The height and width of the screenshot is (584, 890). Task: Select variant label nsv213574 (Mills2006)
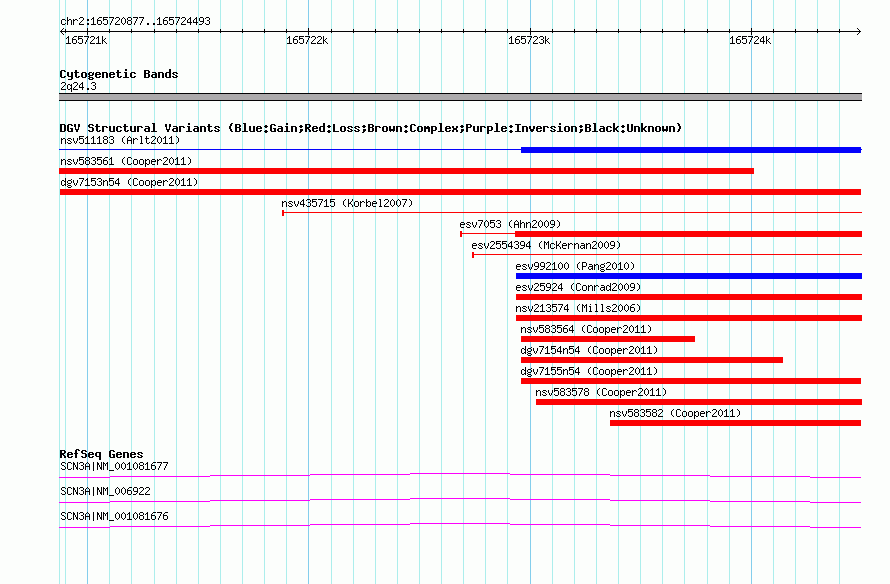578,308
